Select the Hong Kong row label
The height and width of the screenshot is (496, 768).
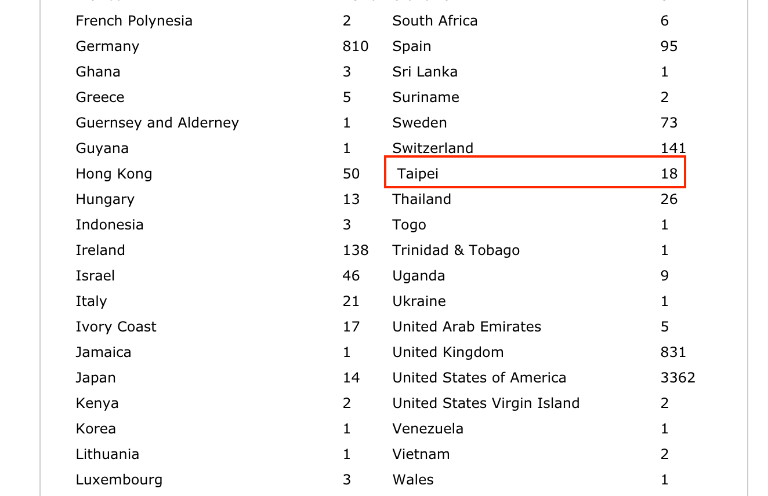(114, 174)
